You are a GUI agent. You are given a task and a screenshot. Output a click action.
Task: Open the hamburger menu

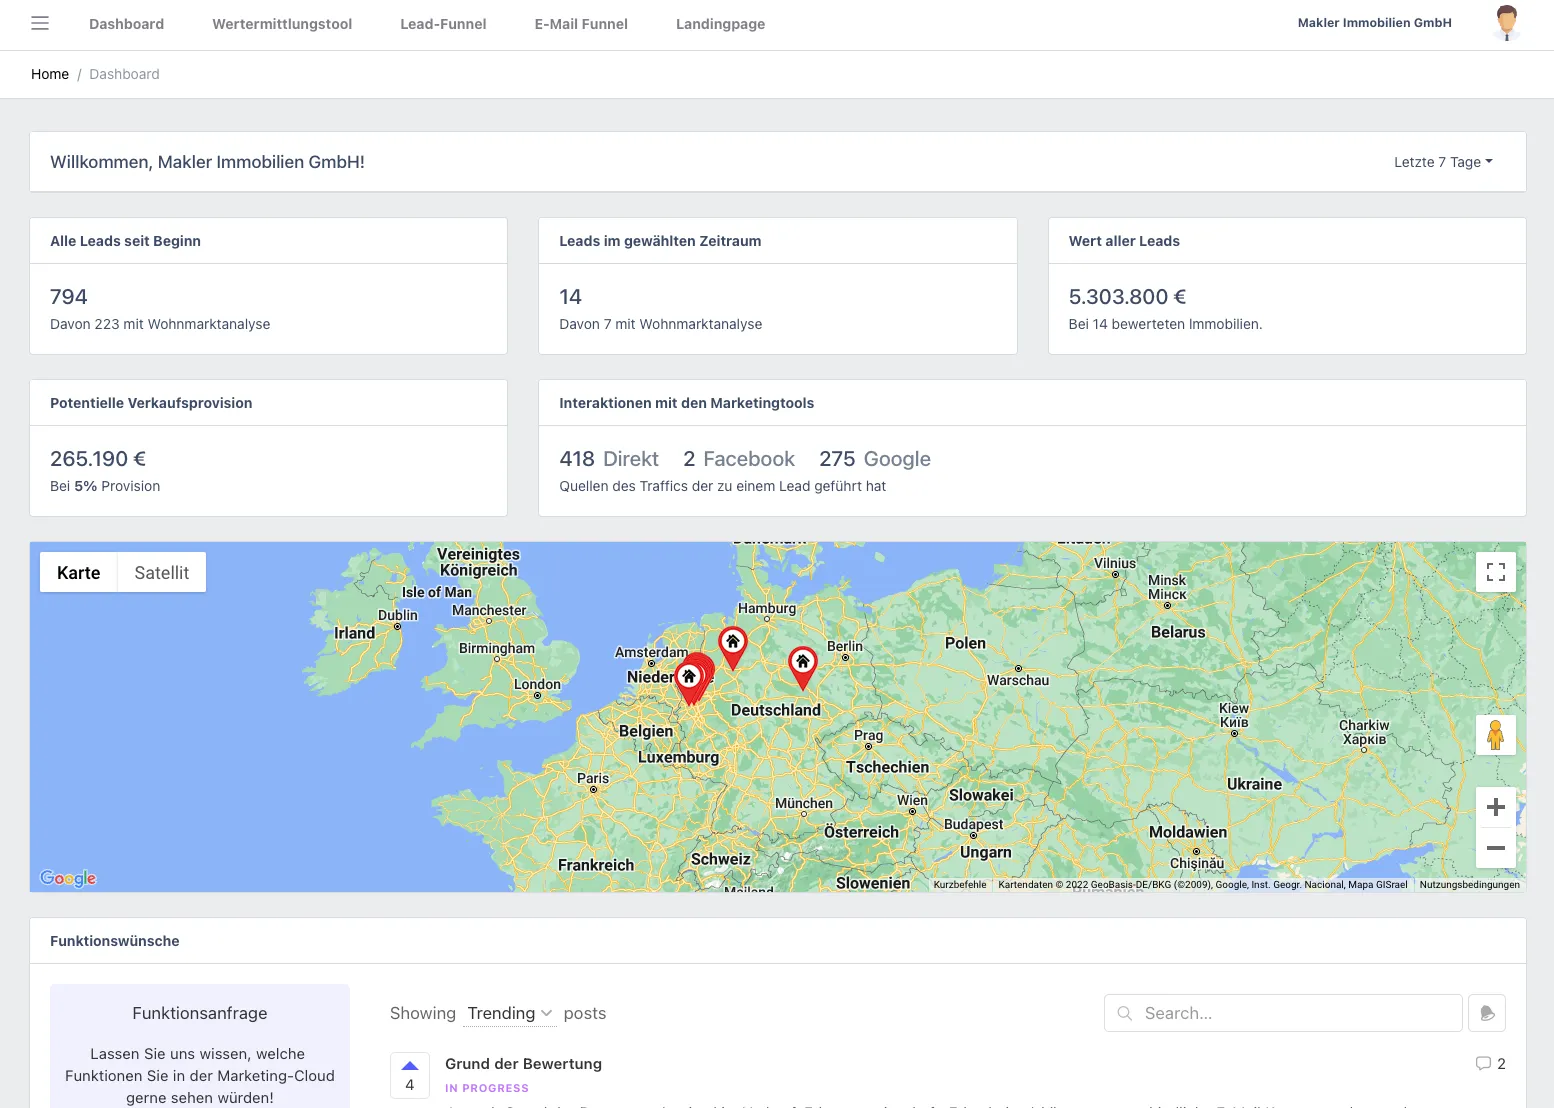[x=39, y=23]
